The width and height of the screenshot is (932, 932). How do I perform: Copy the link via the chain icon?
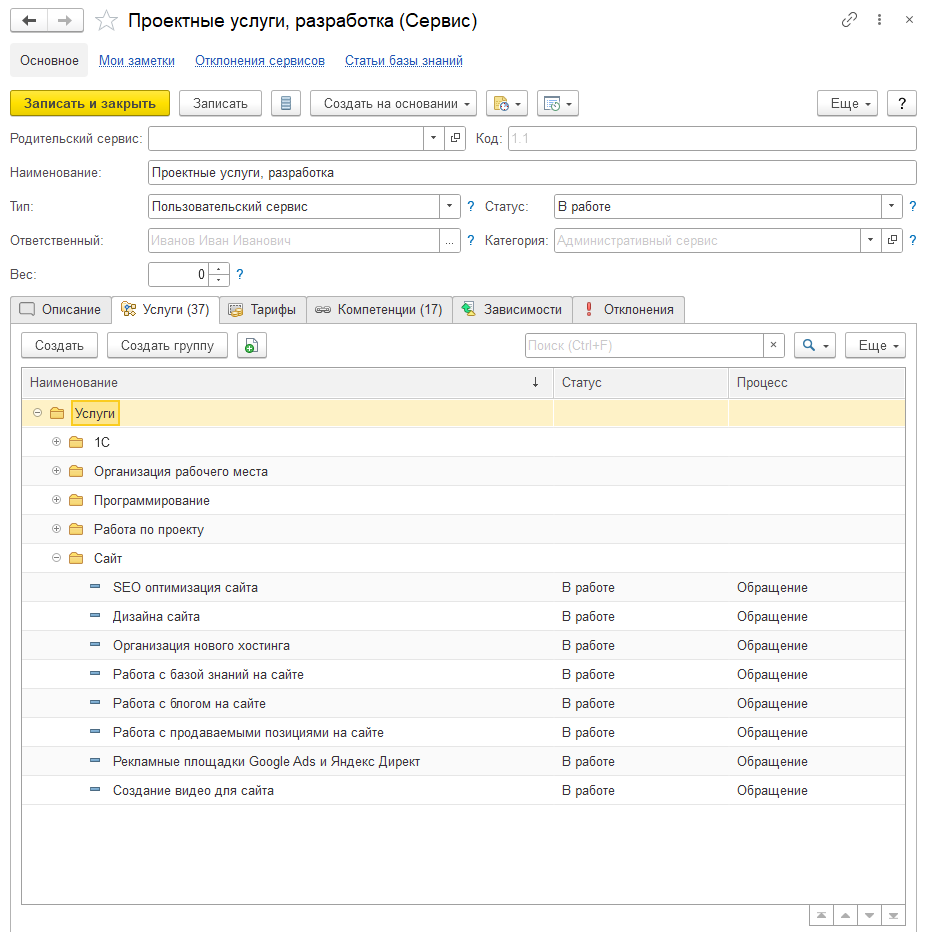pos(849,20)
